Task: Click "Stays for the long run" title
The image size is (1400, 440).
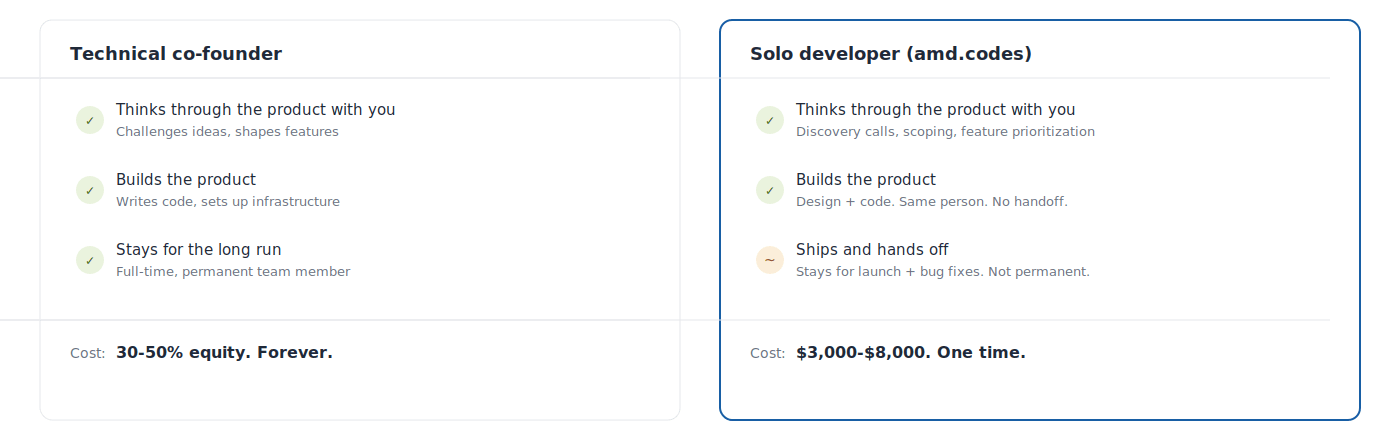Action: pos(199,250)
